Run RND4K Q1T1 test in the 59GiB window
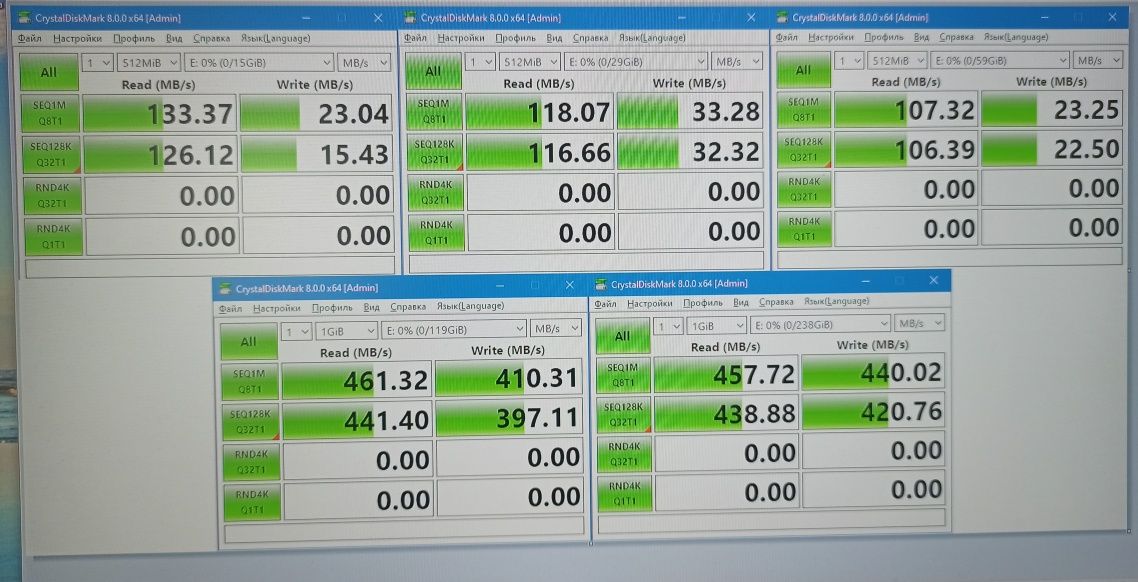1138x582 pixels. [805, 229]
